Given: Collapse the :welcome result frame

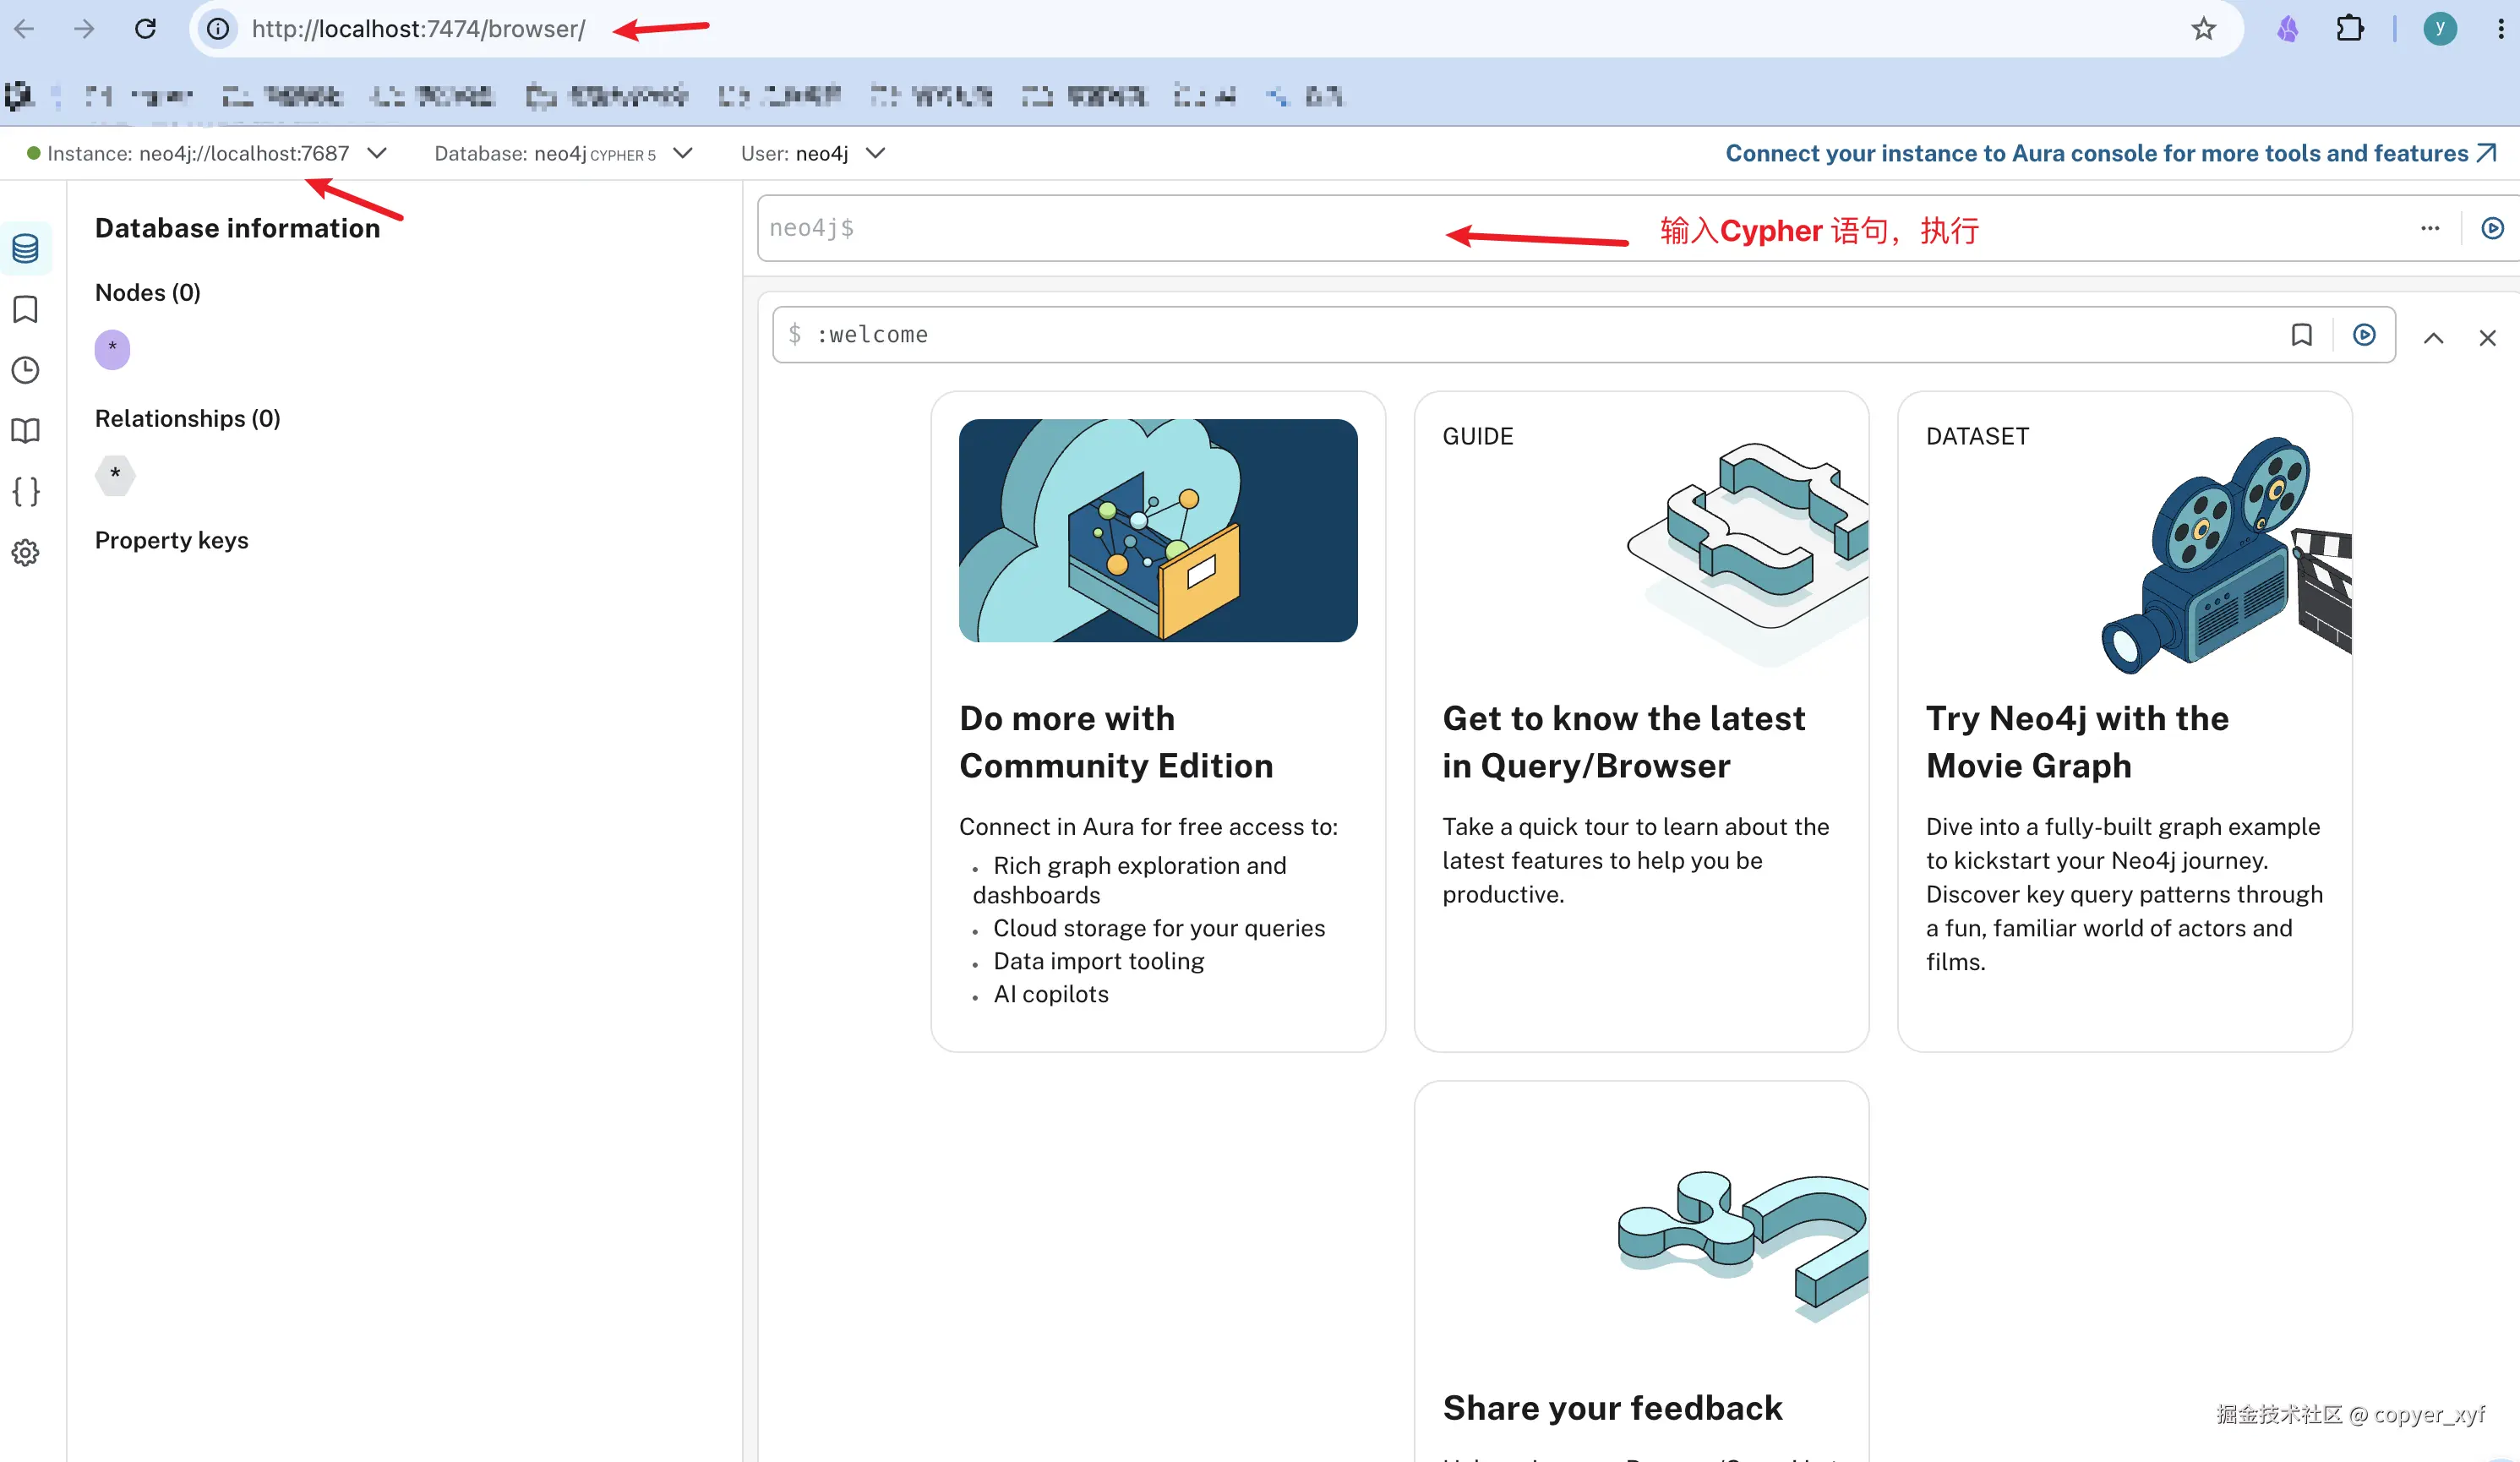Looking at the screenshot, I should (2434, 338).
